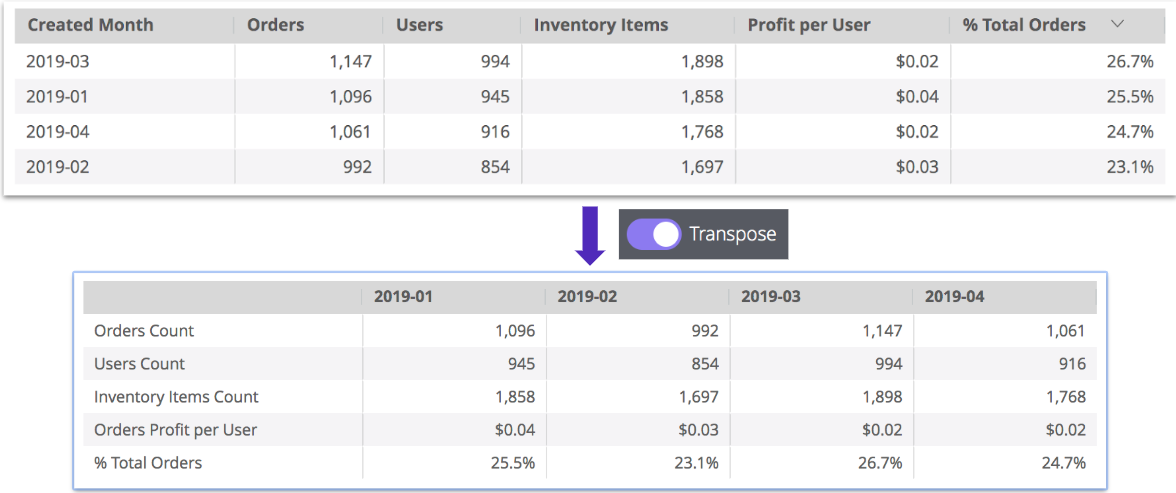This screenshot has width=1176, height=493.
Task: Select the 2019-02 column header in transposed table
Action: pyautogui.click(x=587, y=297)
